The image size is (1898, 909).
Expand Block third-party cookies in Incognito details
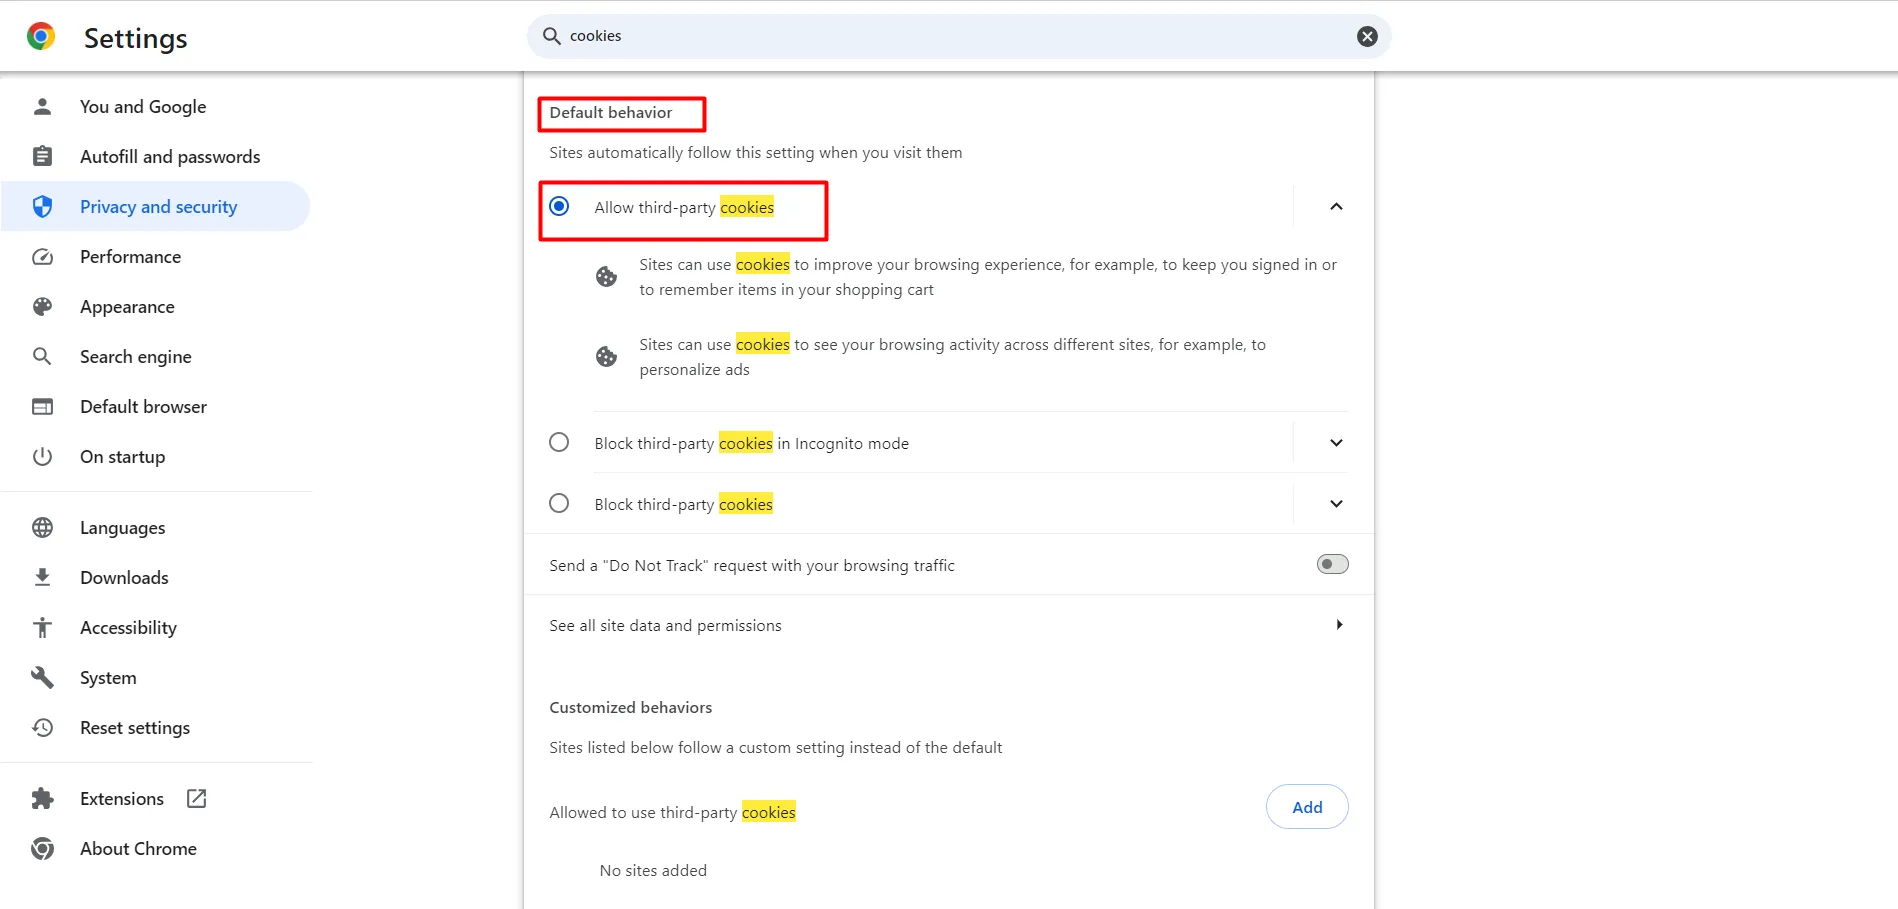click(x=1335, y=442)
